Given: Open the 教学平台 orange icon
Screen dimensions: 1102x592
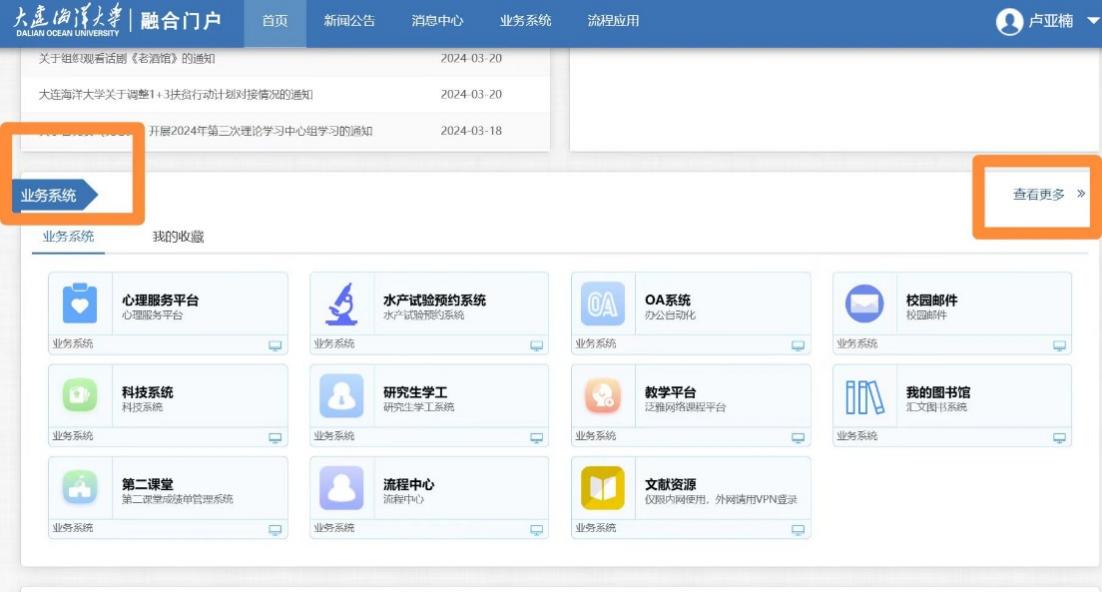Looking at the screenshot, I should (x=602, y=396).
